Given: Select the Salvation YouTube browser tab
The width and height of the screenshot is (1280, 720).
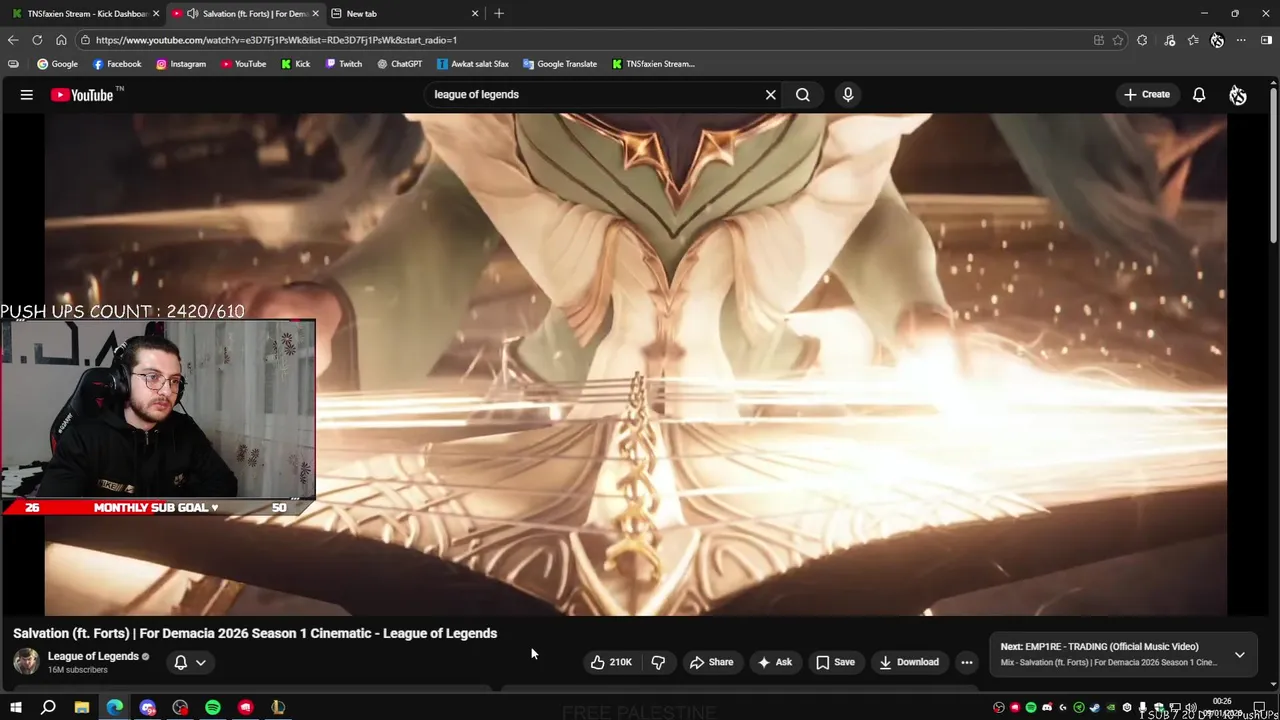Looking at the screenshot, I should pyautogui.click(x=245, y=14).
